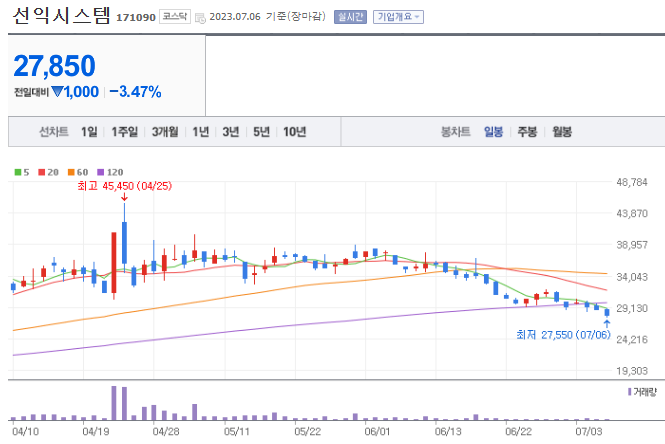This screenshot has width=665, height=444.
Task: Click the 07/03 date axis label
Action: tap(589, 432)
